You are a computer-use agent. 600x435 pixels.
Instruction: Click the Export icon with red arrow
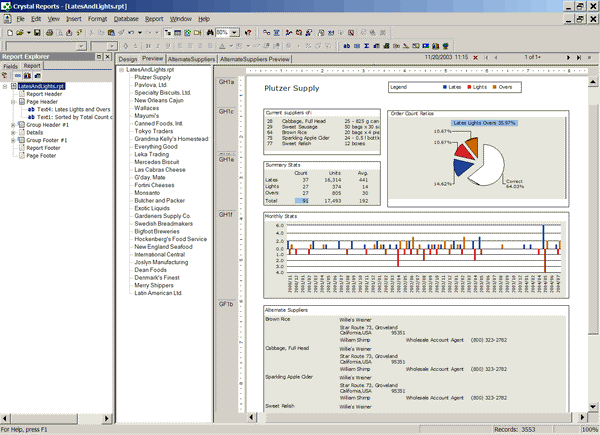69,33
